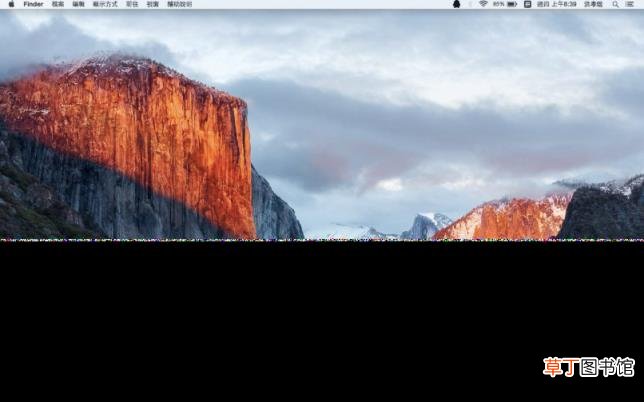This screenshot has height=402, width=644.
Task: Open the File menu next to Finder
Action: point(58,4)
